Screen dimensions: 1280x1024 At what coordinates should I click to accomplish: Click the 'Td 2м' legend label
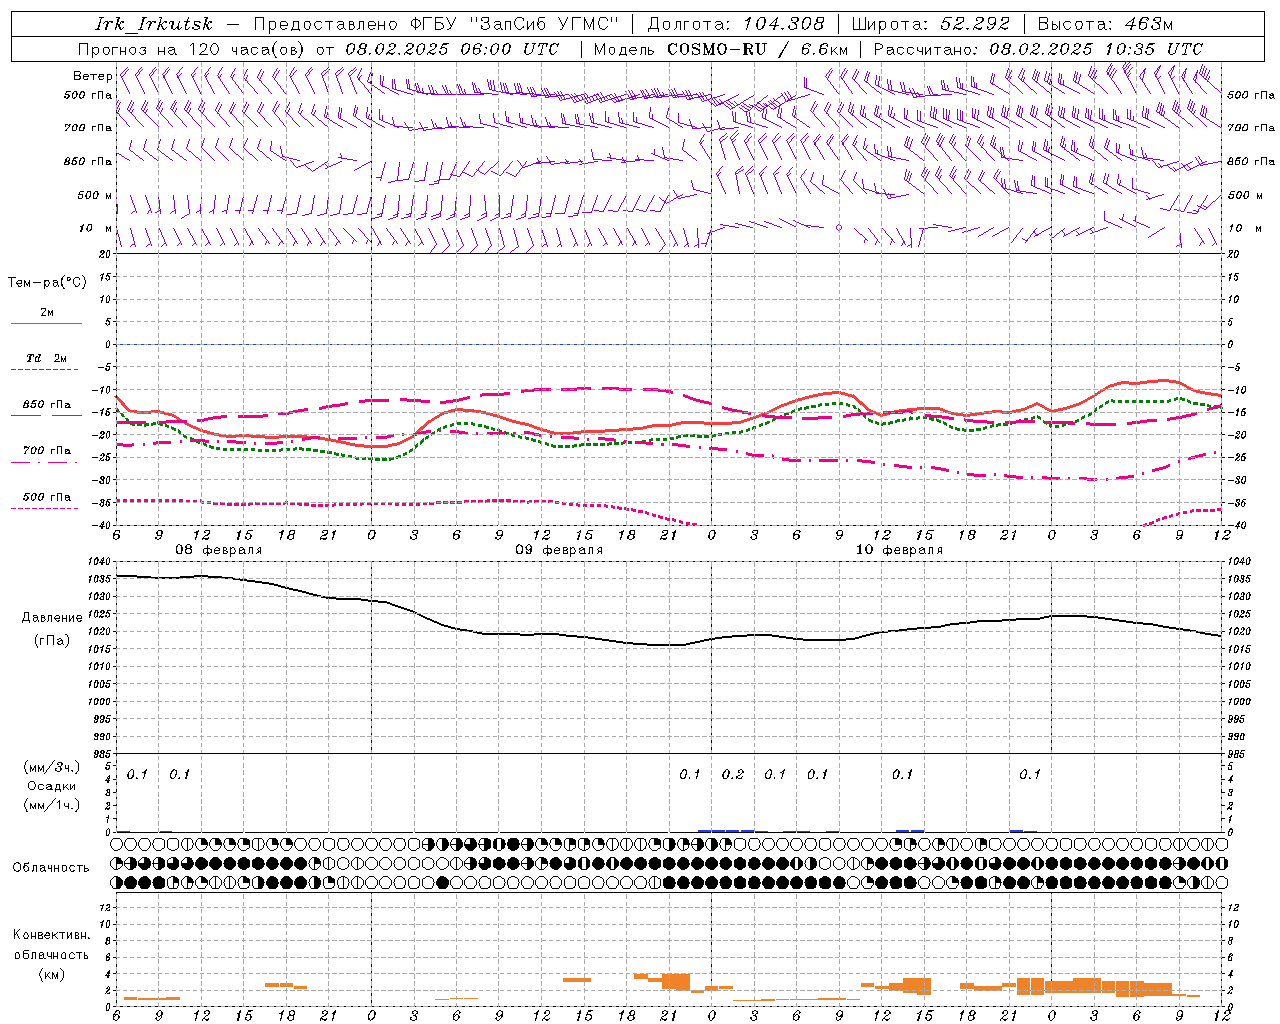46,358
